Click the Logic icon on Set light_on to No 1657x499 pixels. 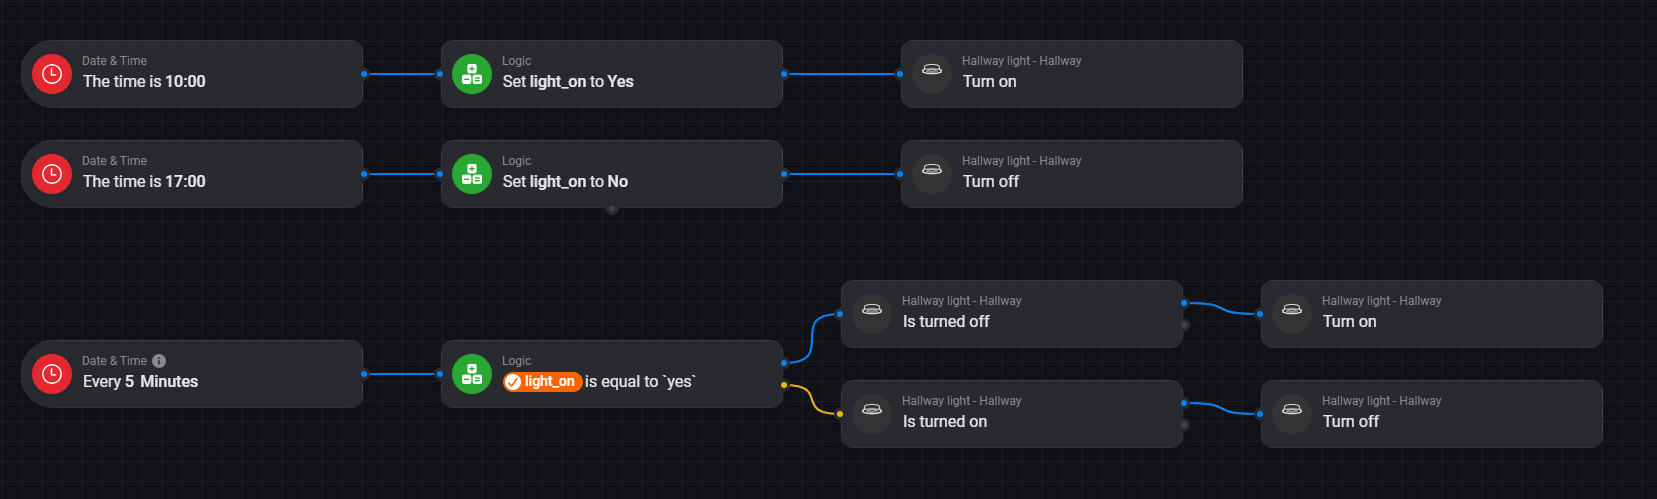(x=472, y=174)
